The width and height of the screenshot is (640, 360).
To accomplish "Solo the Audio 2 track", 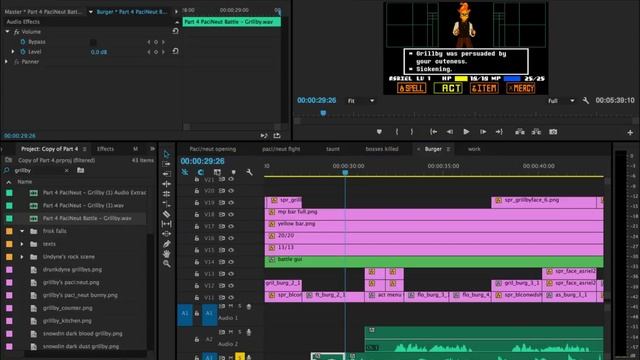I will pos(240,332).
